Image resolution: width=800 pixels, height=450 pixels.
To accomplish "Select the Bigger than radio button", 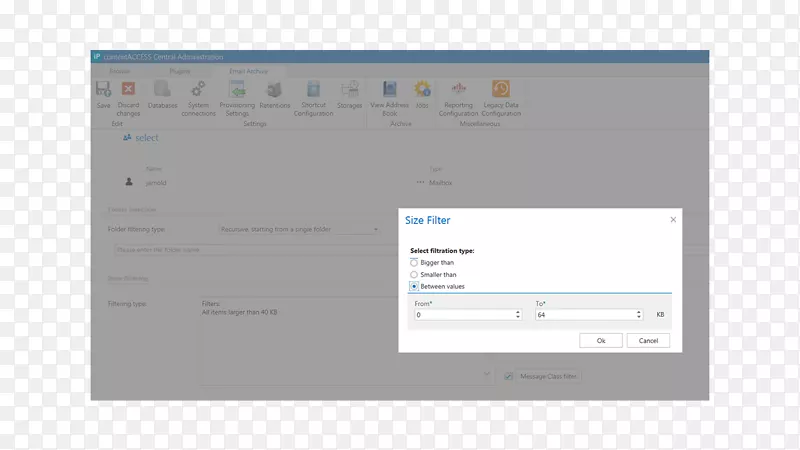I will tap(414, 263).
